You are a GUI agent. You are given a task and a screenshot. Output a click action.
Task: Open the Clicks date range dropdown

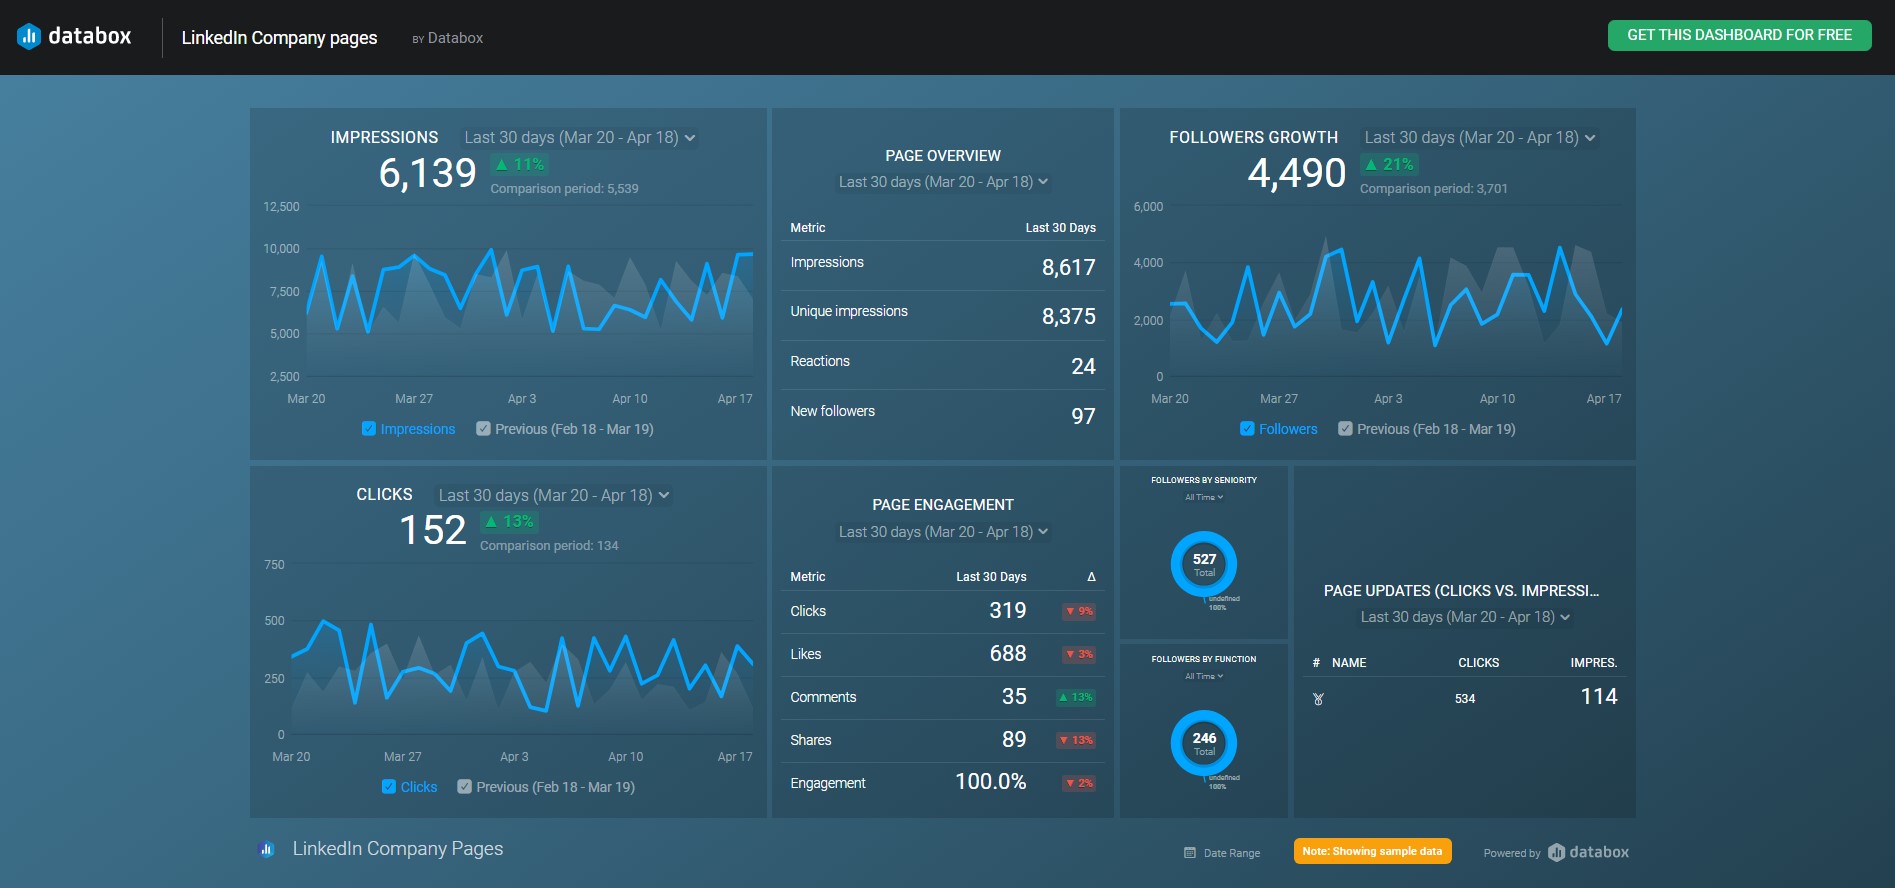pyautogui.click(x=554, y=495)
